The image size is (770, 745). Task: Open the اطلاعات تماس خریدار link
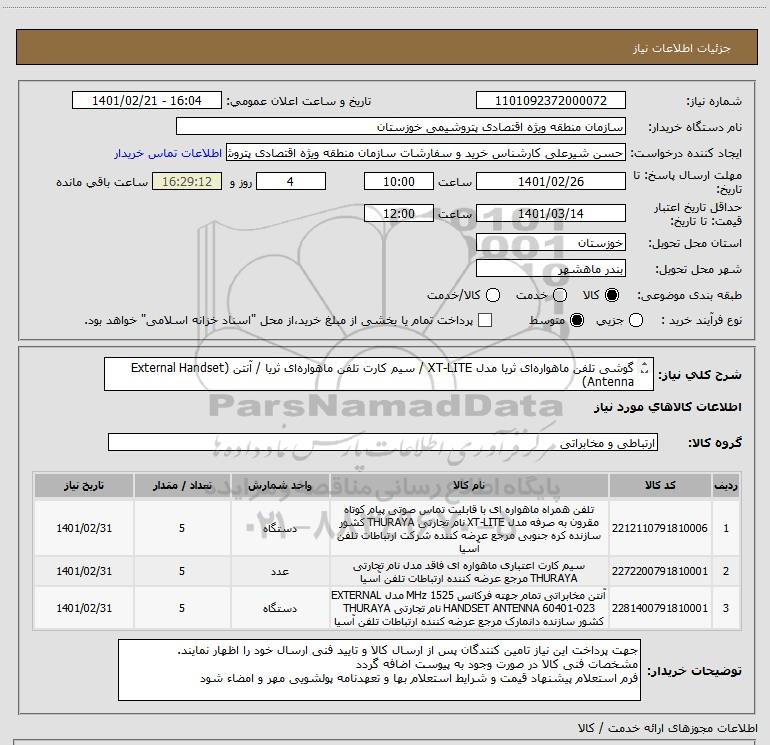point(168,153)
